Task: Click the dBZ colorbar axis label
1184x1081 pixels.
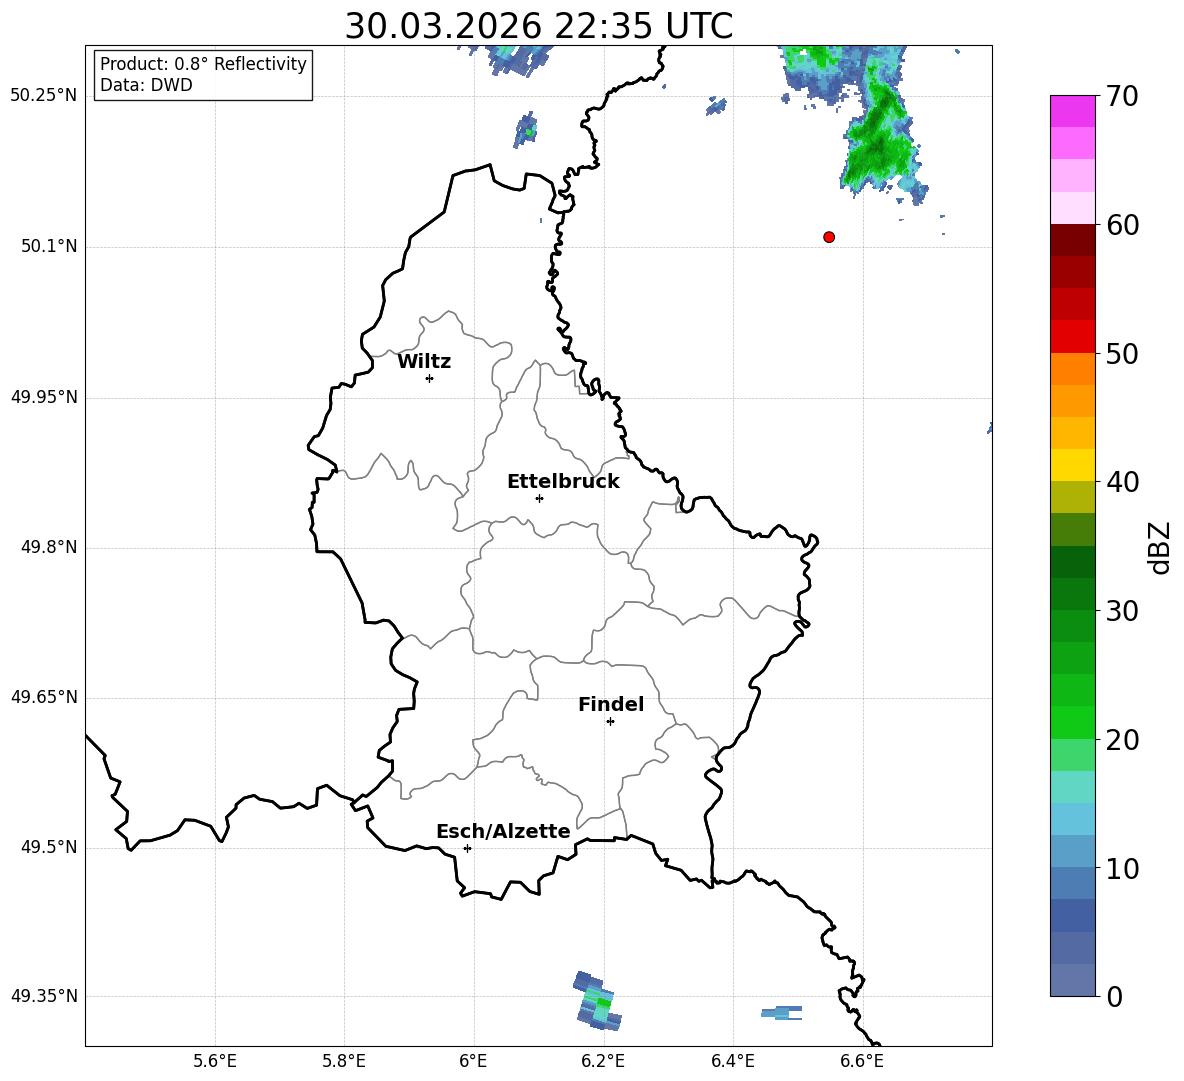Action: (x=1159, y=547)
